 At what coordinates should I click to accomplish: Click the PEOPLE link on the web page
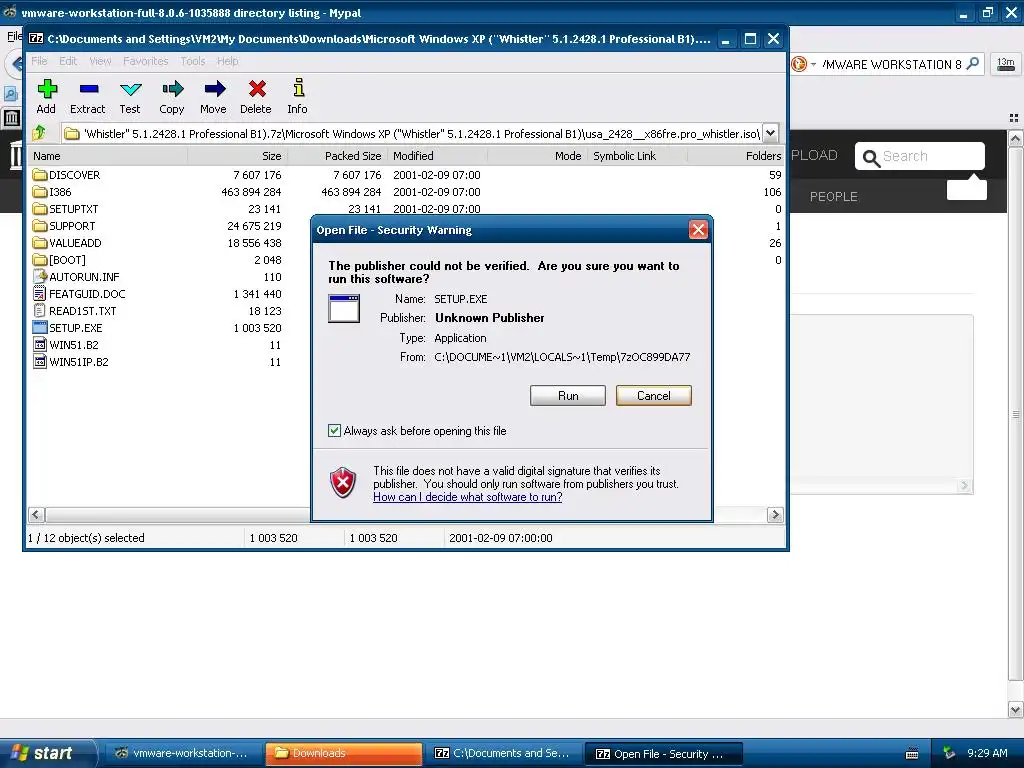coord(833,197)
